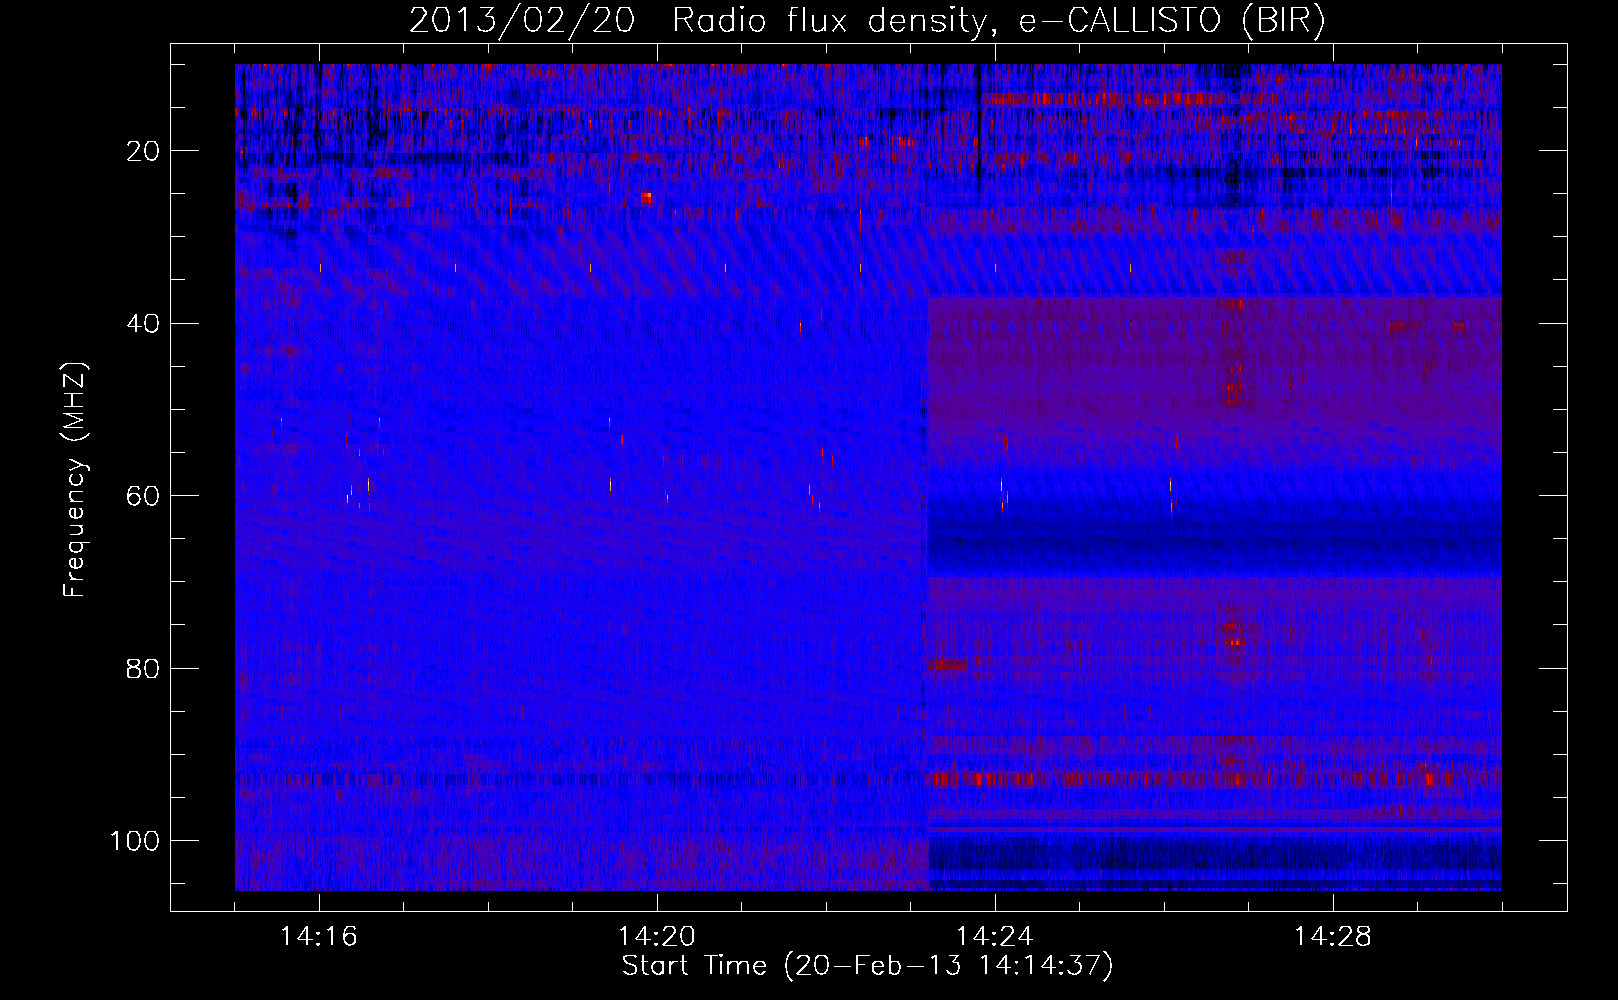Click the 14:16 time tick label
Screen dimensions: 1618x1000
point(319,937)
